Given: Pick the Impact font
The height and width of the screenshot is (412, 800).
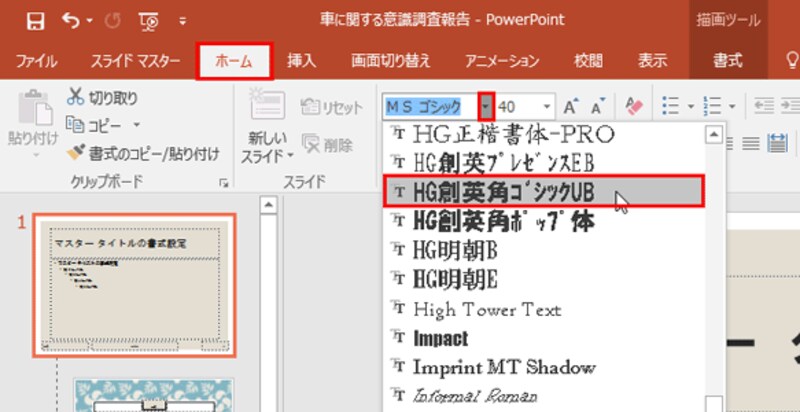Looking at the screenshot, I should coord(544,338).
